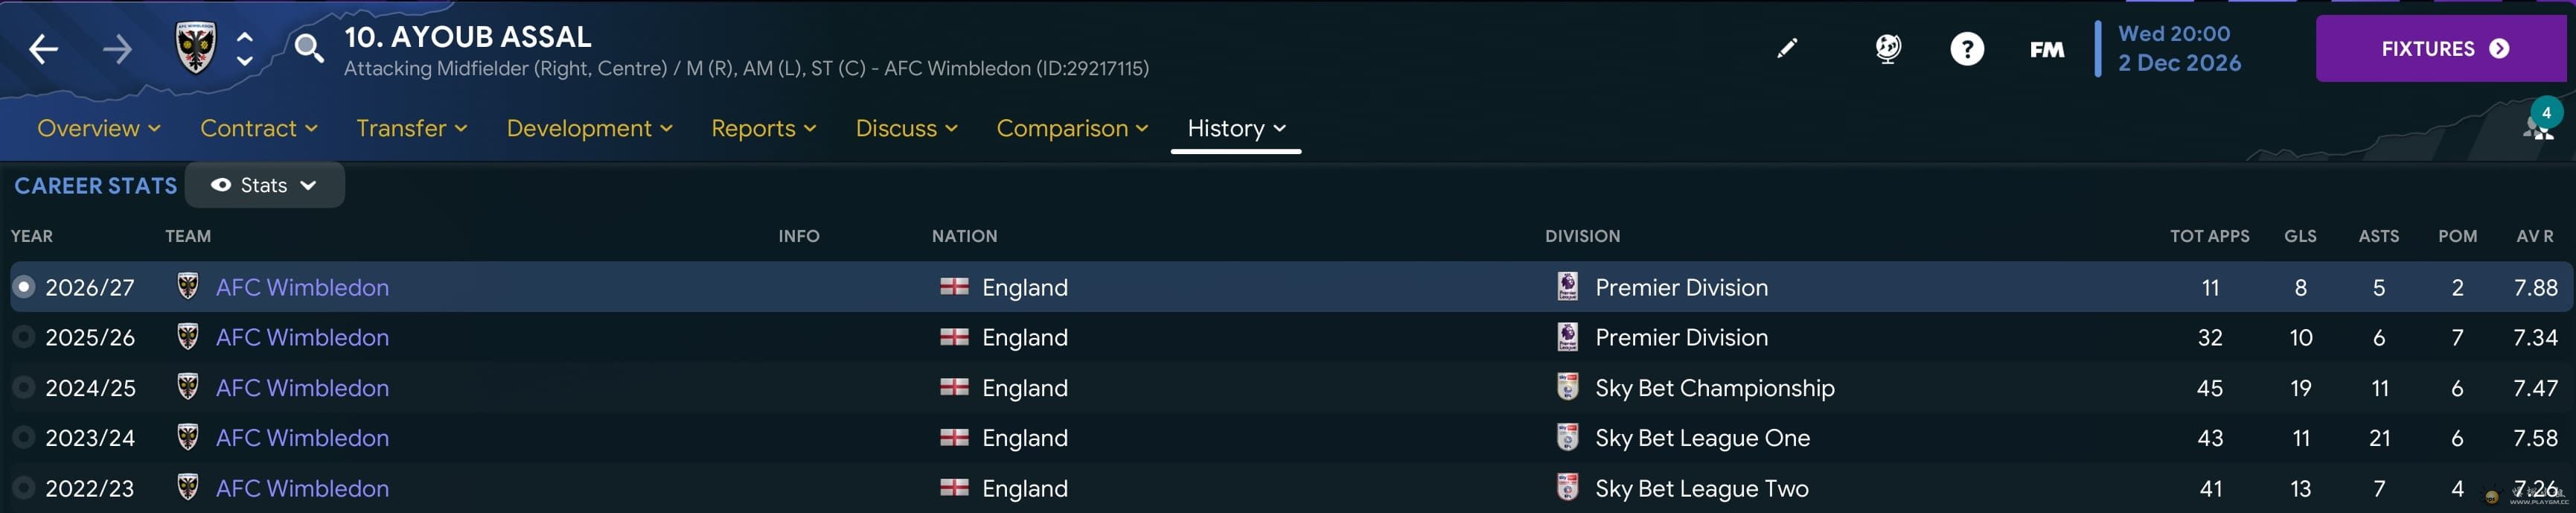The image size is (2576, 513).
Task: Open the Development menu tab
Action: tap(589, 128)
